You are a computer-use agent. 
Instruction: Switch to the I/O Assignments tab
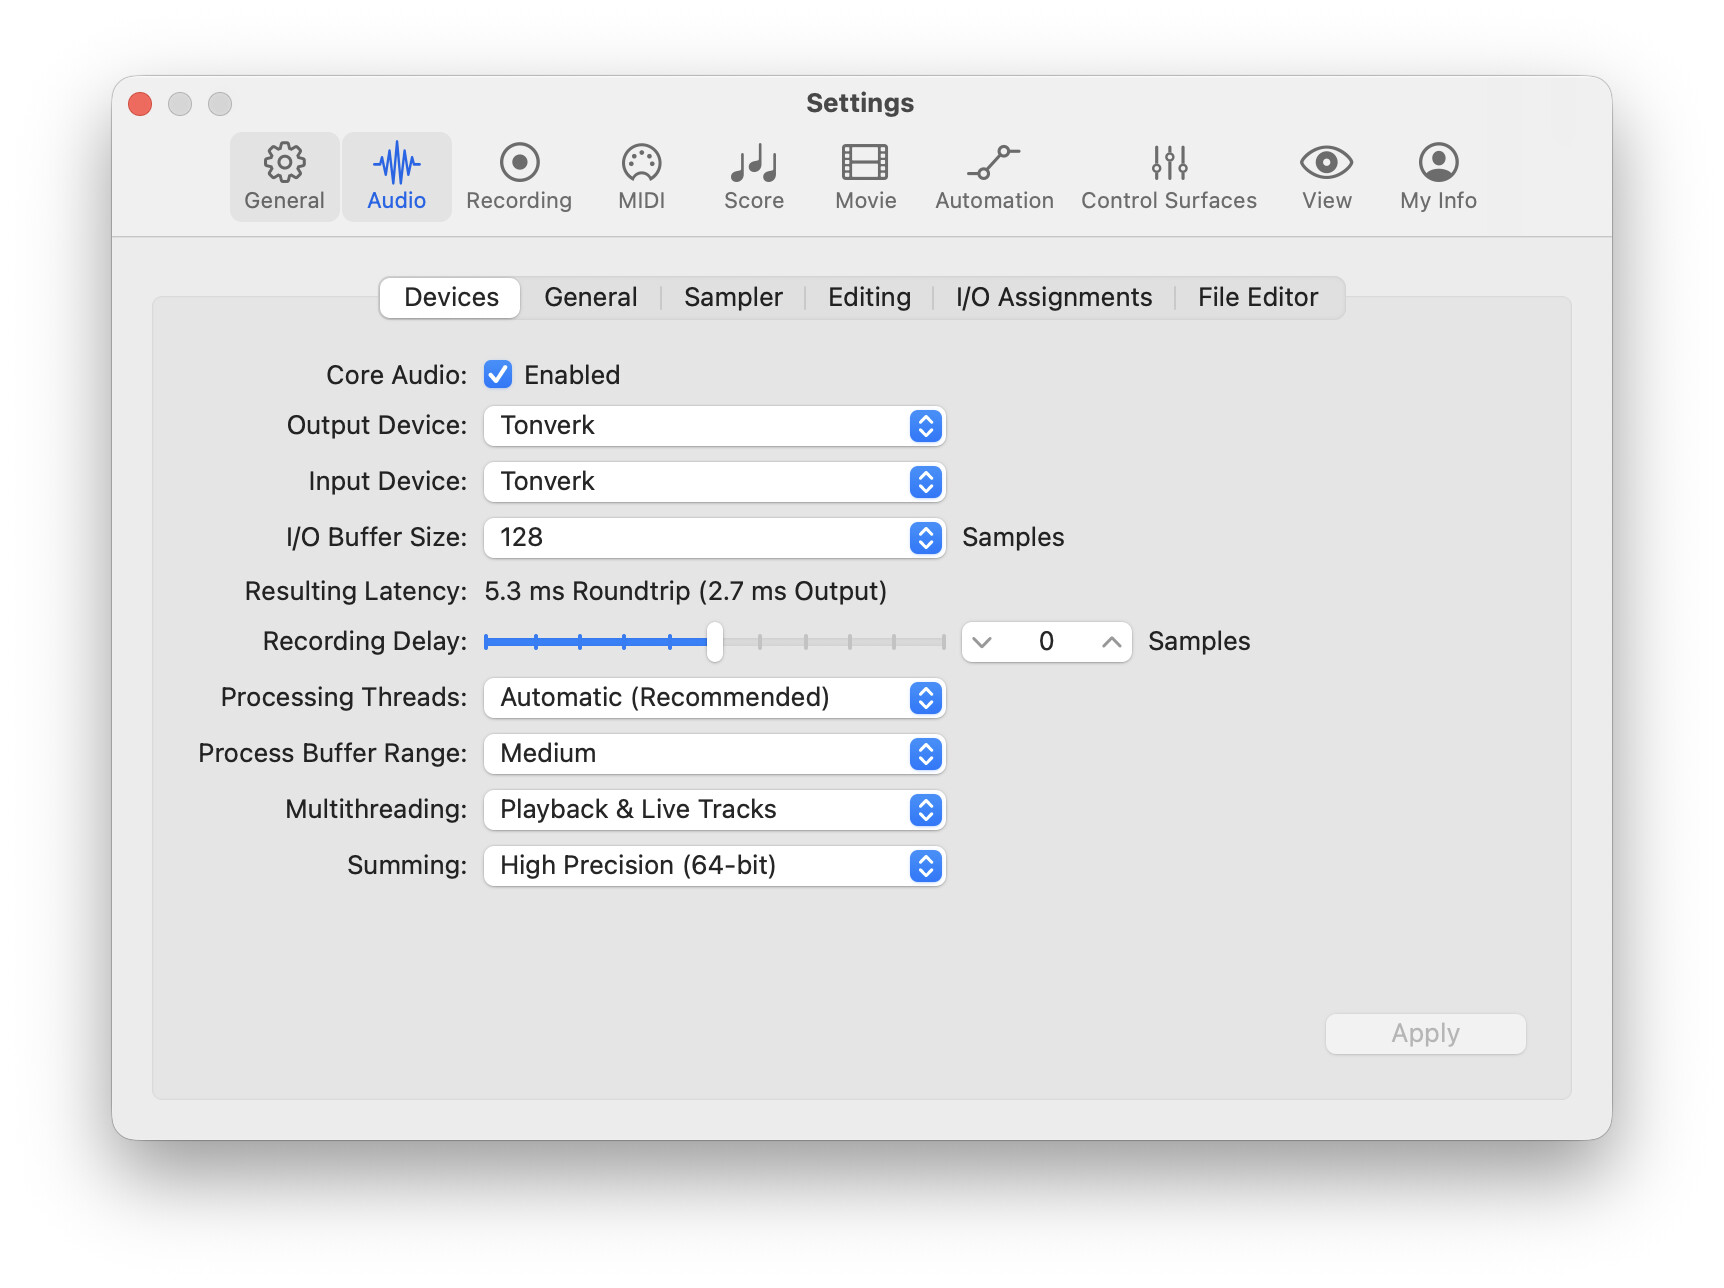1054,298
